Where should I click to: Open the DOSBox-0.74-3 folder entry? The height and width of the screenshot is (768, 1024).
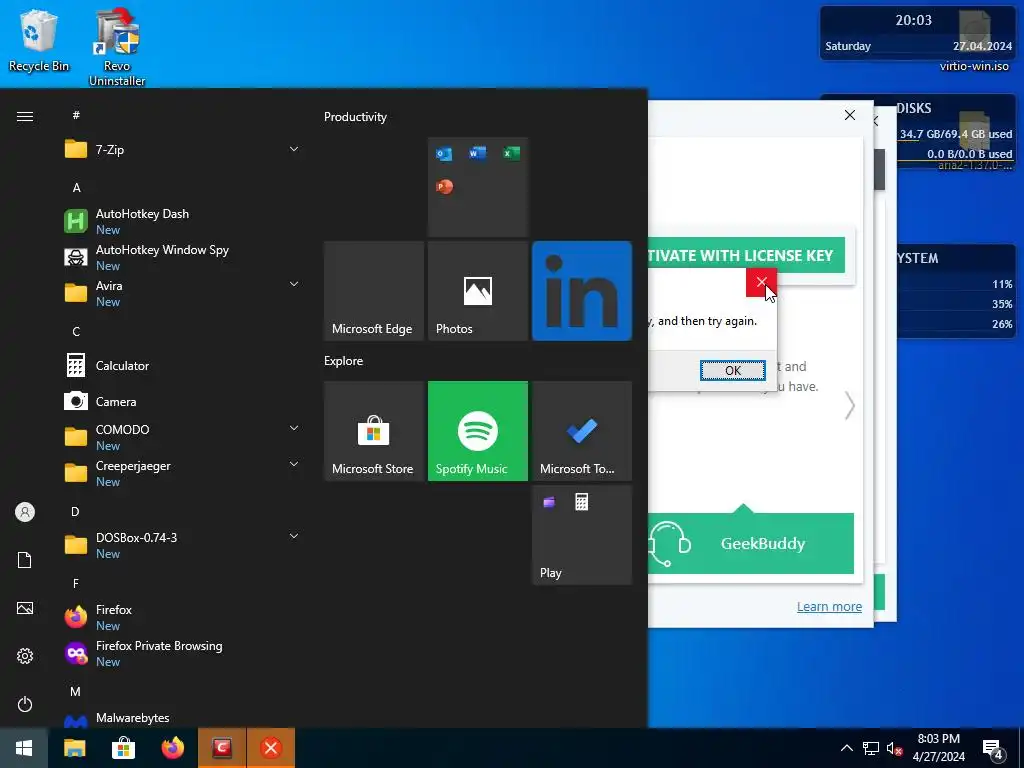[x=182, y=545]
